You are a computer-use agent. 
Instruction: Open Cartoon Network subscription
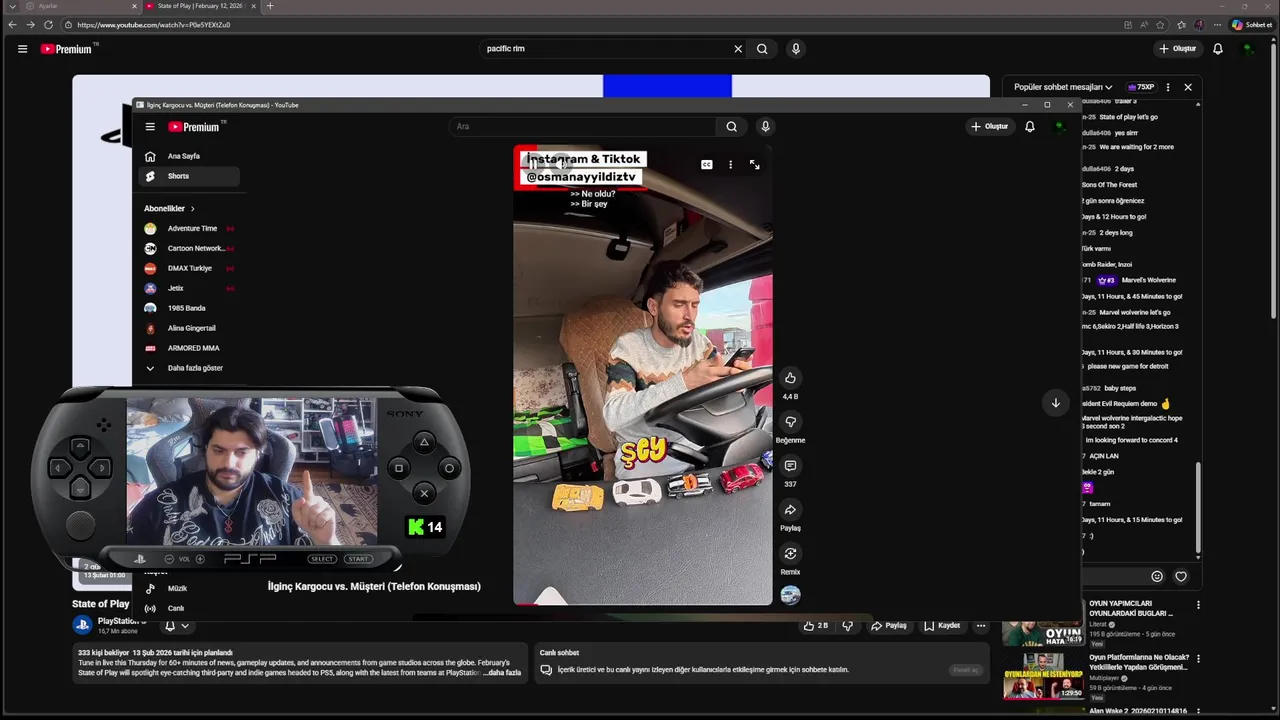pos(190,248)
